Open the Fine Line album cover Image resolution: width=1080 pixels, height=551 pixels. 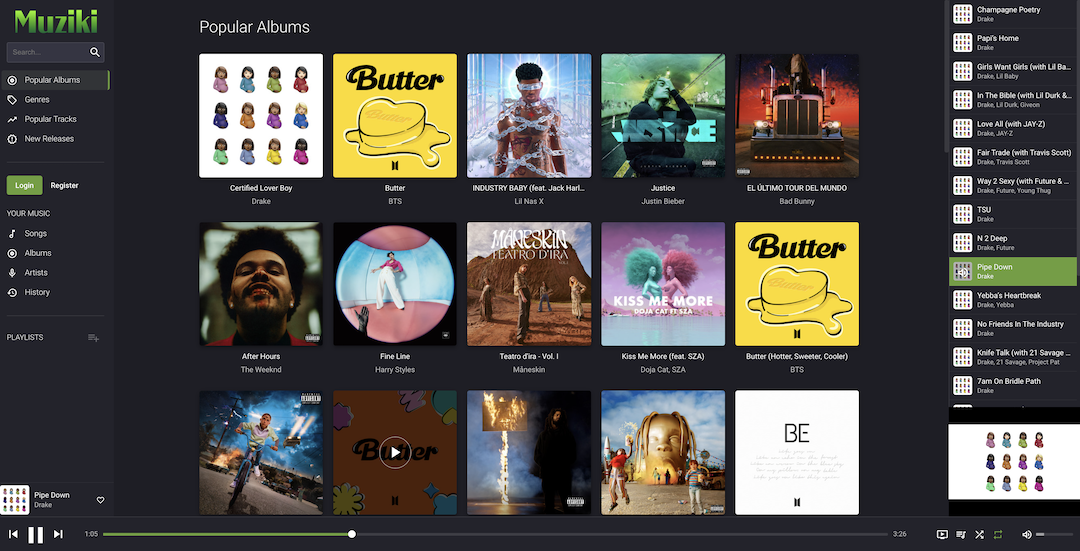point(395,284)
